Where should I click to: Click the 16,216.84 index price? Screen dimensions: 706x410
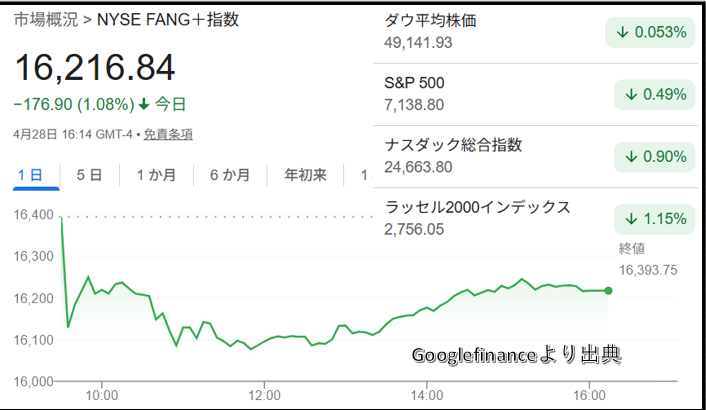pyautogui.click(x=94, y=67)
